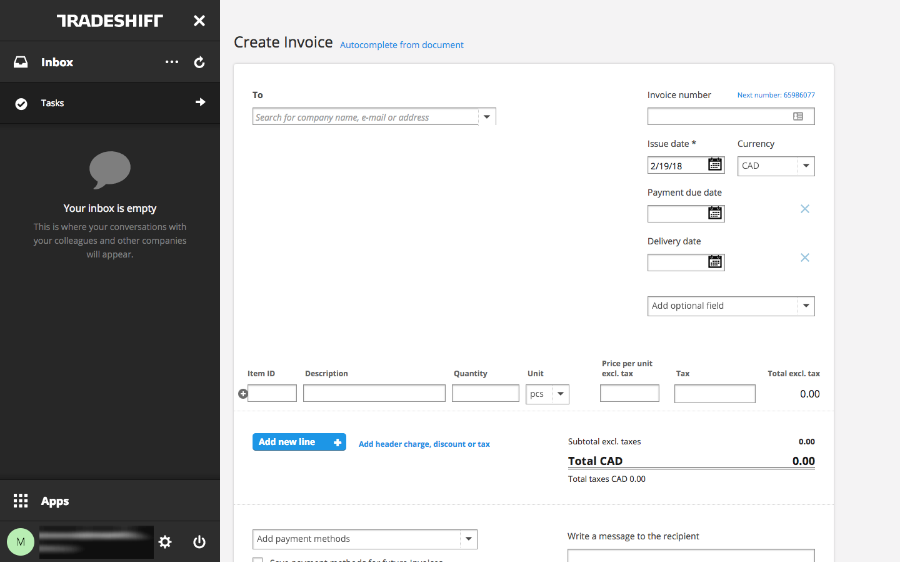Viewport: 900px width, 562px height.
Task: Open Delivery date calendar picker
Action: pos(715,262)
